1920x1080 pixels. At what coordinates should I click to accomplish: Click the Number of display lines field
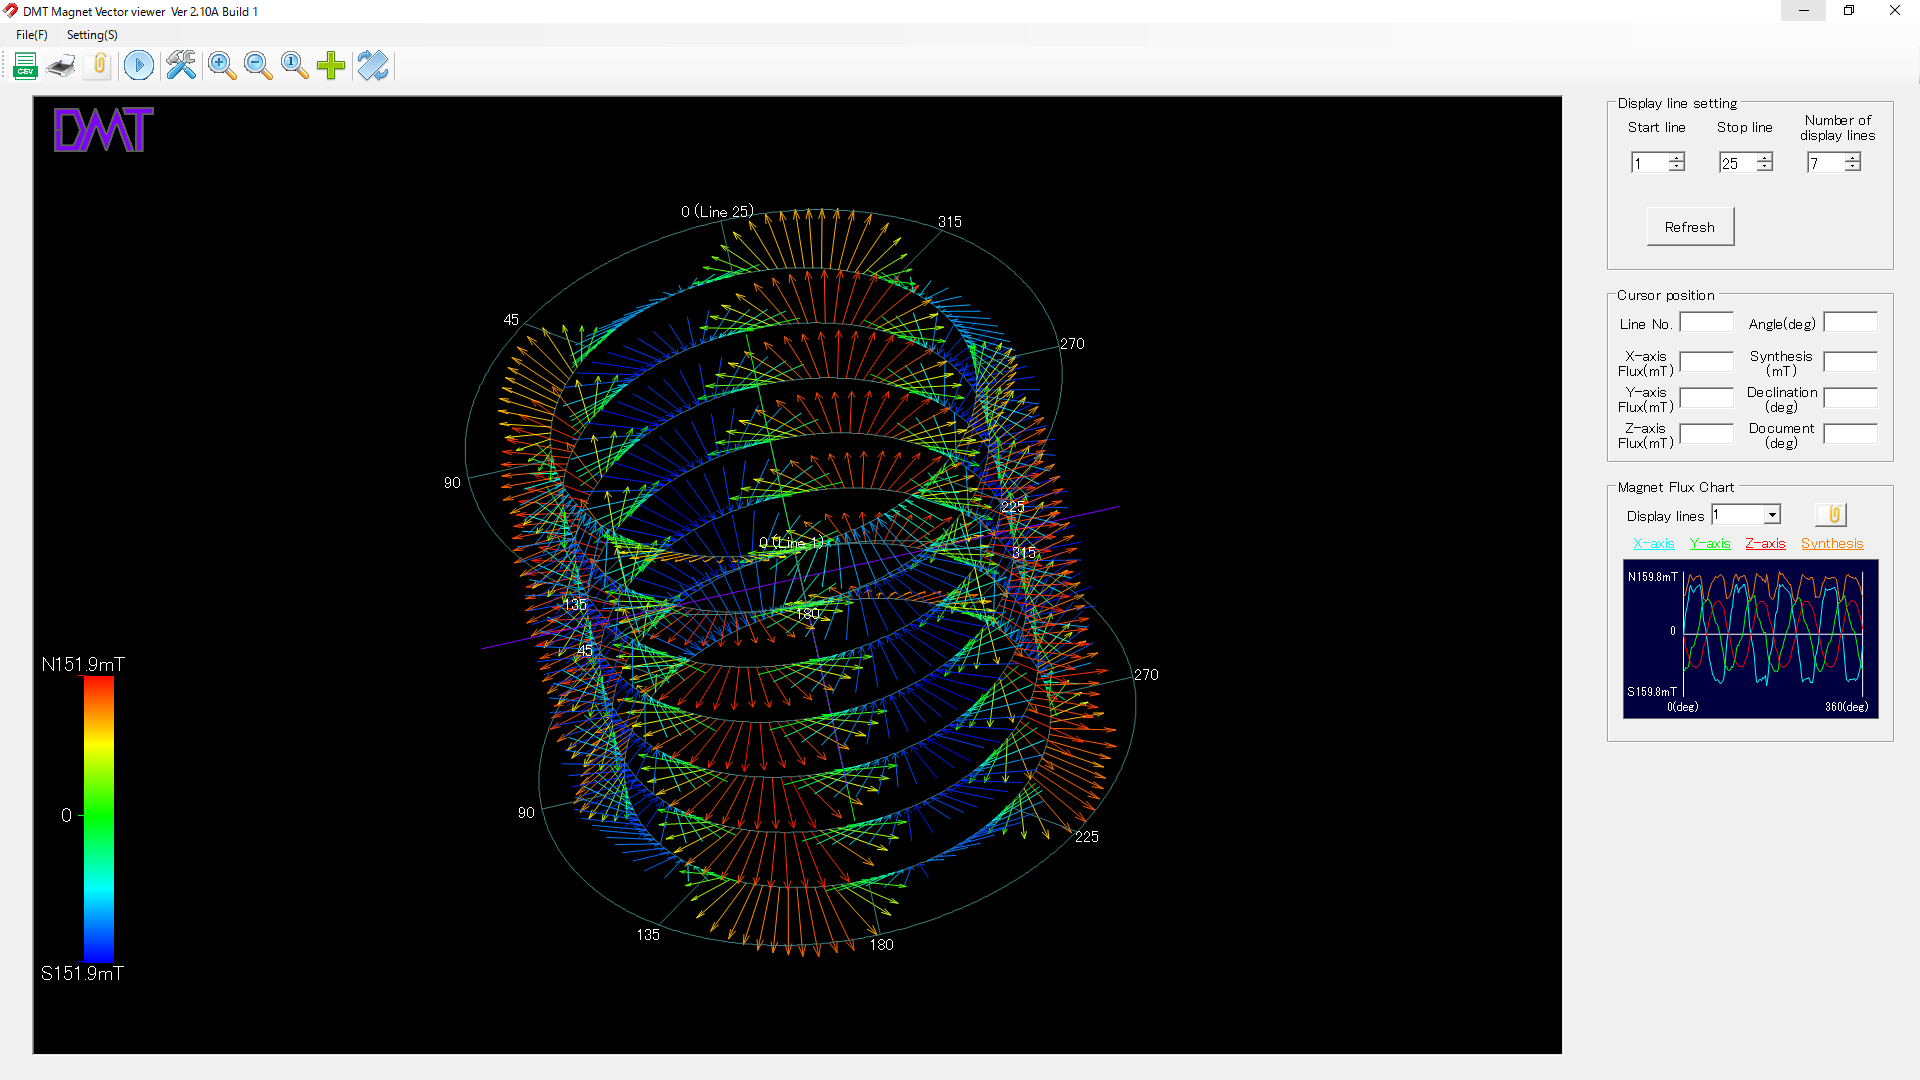click(x=1825, y=163)
